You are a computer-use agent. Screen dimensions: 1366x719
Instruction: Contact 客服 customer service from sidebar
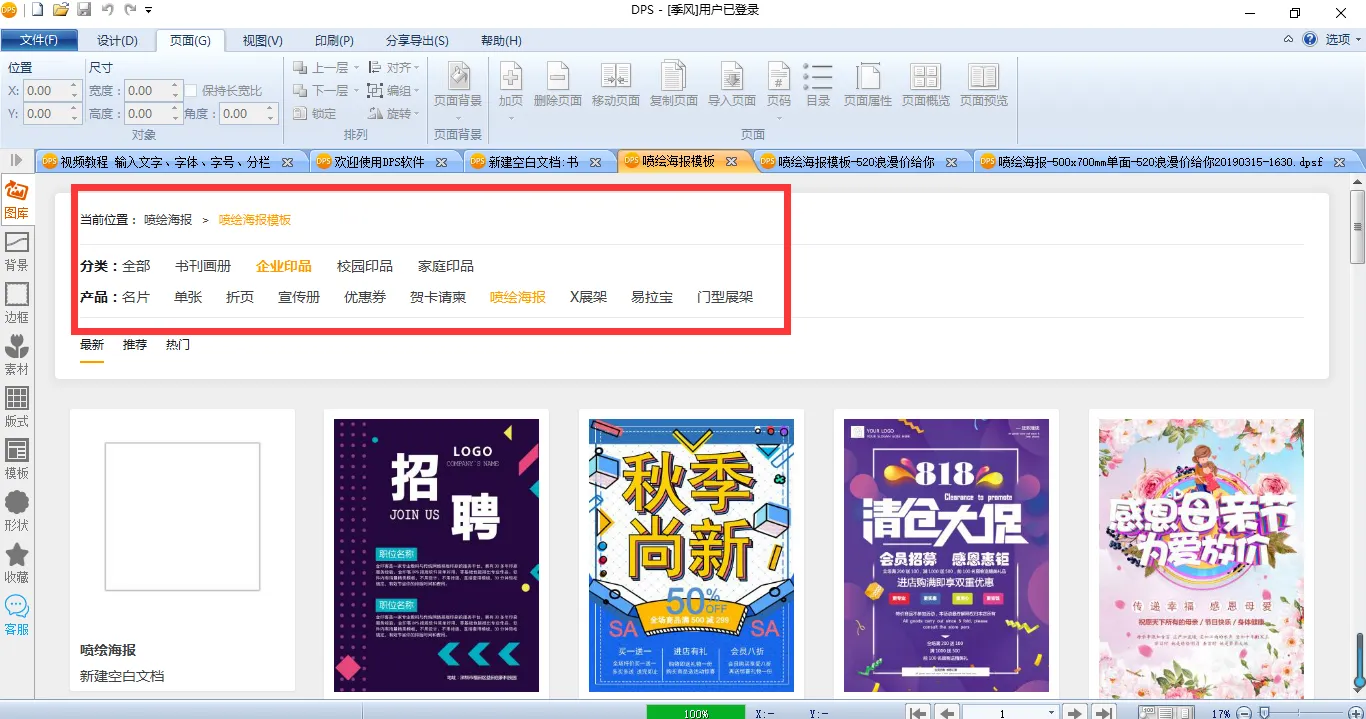click(16, 614)
